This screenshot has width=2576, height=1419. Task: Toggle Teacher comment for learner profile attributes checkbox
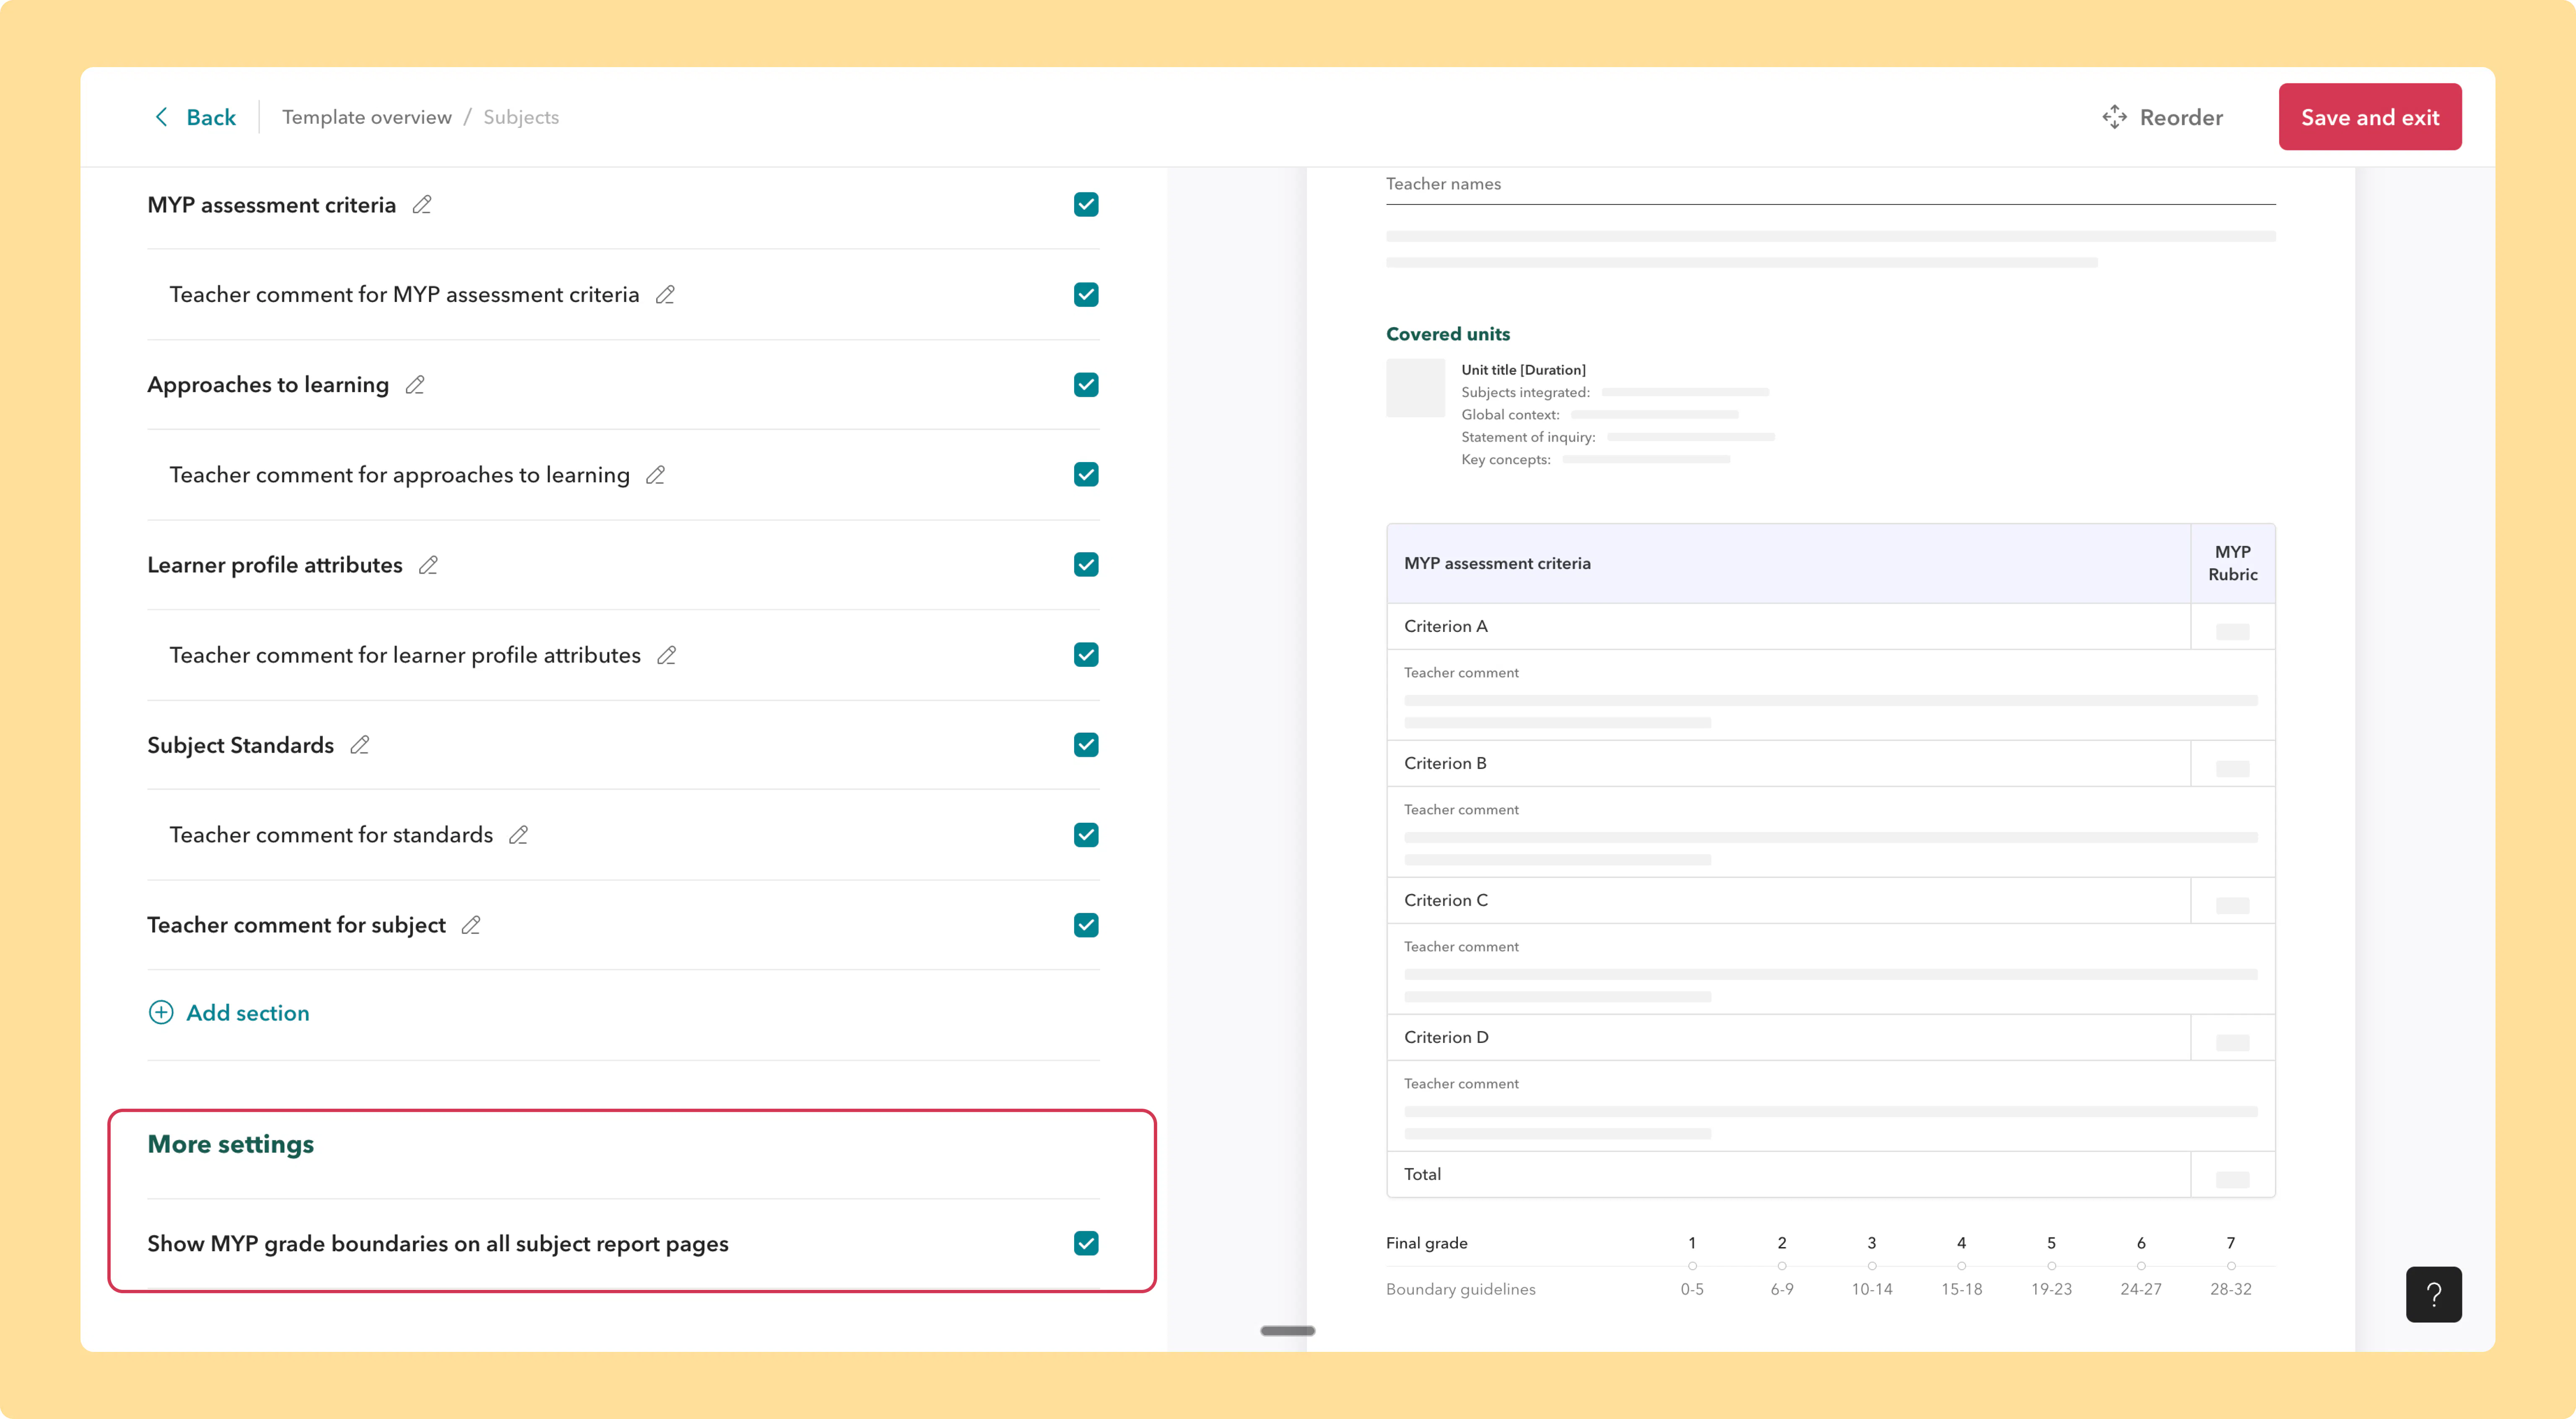click(1086, 655)
